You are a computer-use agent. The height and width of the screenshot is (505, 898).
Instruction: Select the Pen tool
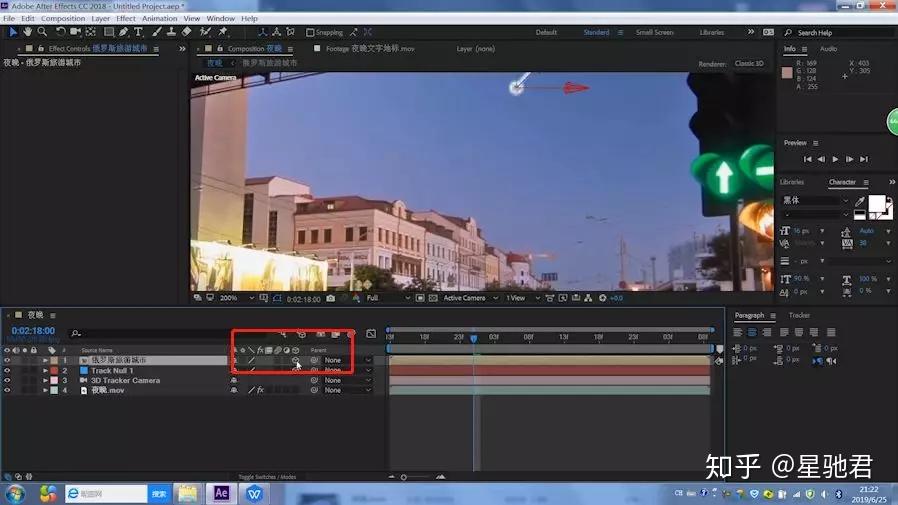tap(122, 32)
